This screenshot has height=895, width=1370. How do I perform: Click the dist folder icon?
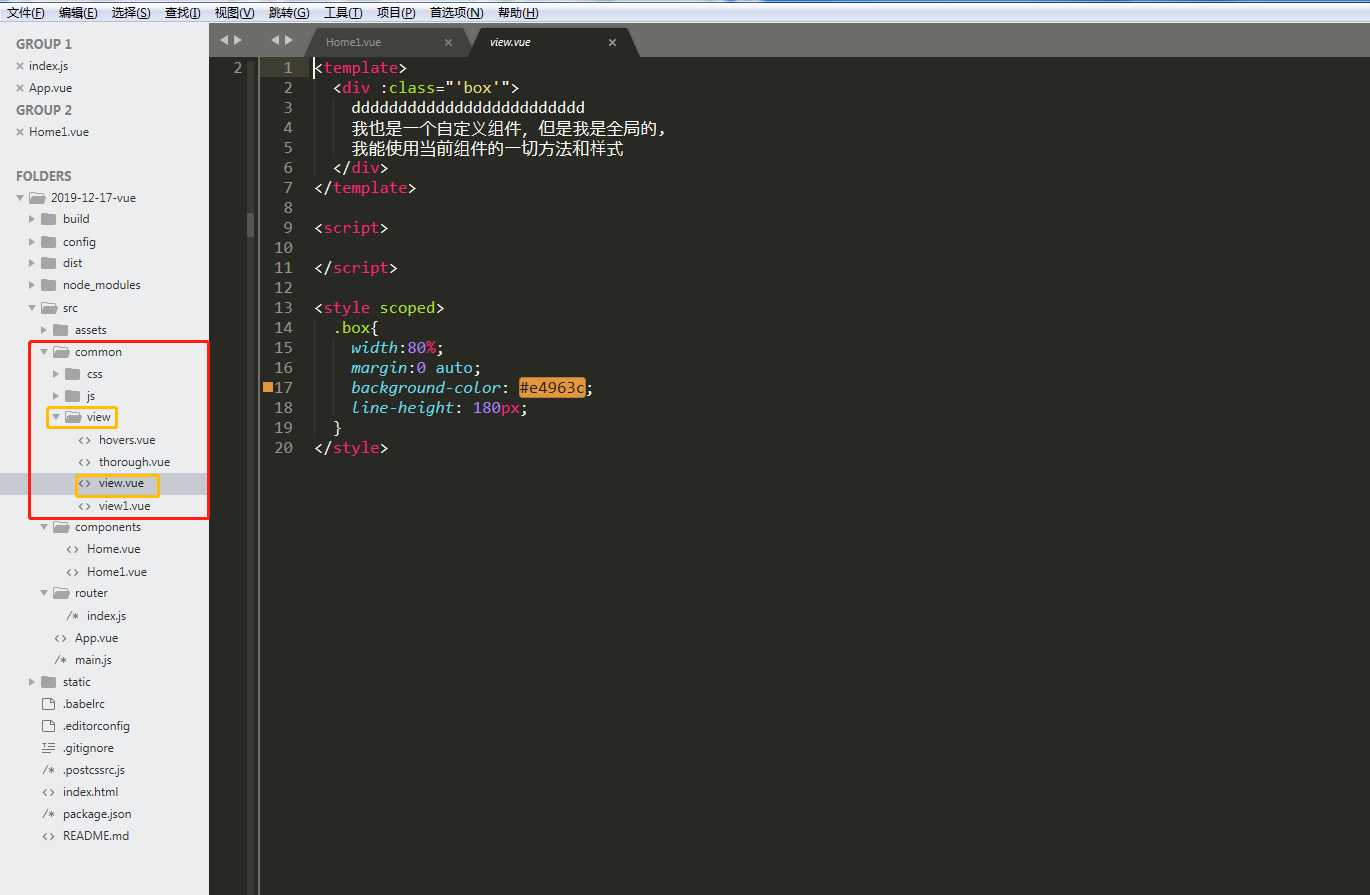coord(48,263)
